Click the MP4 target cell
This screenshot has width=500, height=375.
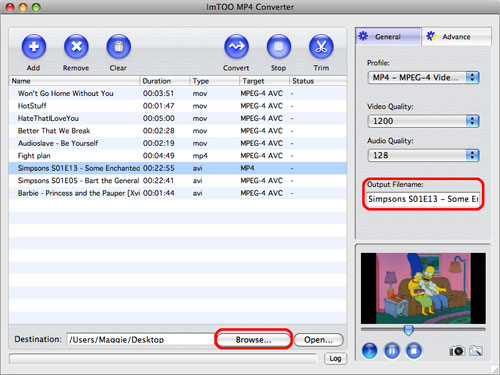[247, 168]
